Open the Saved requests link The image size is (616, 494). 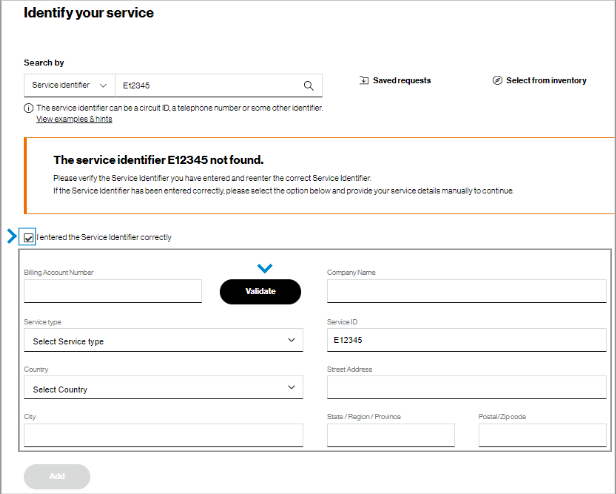(x=401, y=80)
